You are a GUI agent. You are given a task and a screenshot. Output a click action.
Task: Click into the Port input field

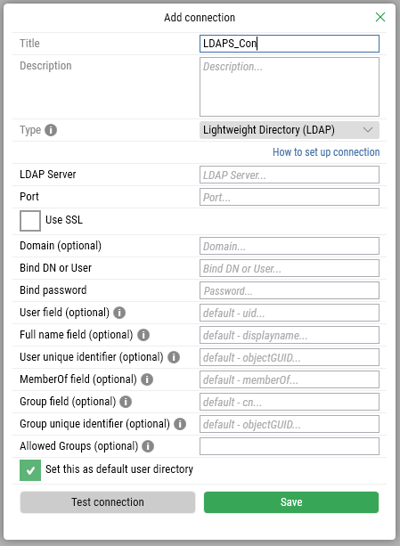(x=289, y=197)
